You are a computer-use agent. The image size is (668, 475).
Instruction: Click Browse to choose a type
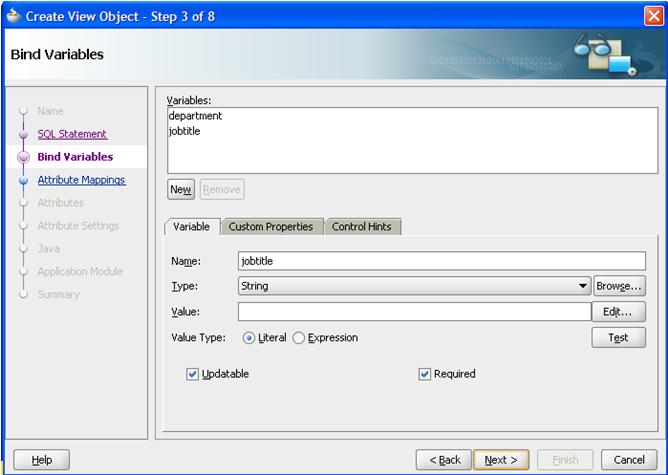(619, 286)
